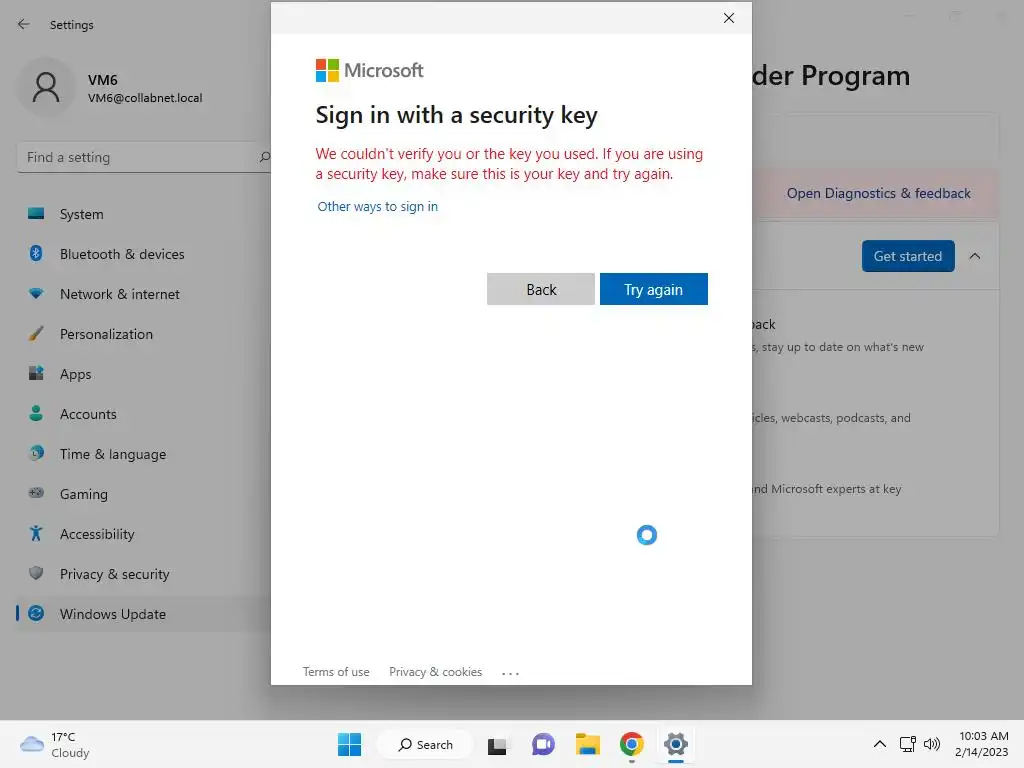Open Google Chrome from taskbar

click(632, 744)
